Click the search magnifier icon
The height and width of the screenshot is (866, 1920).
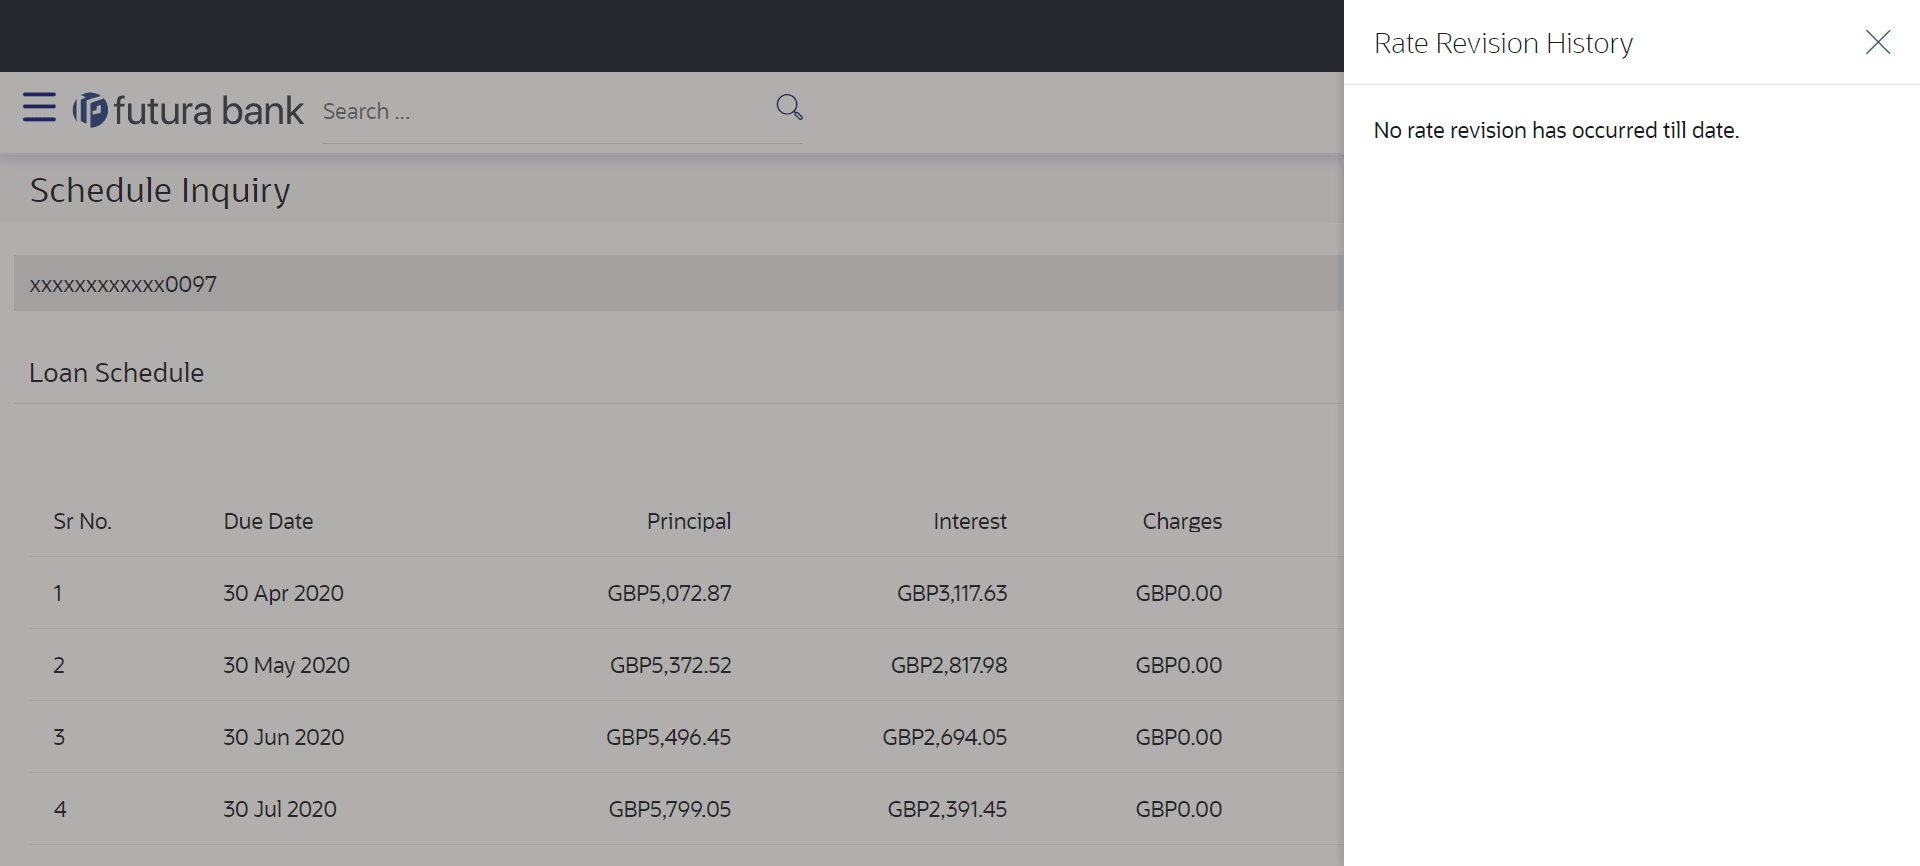pos(789,107)
